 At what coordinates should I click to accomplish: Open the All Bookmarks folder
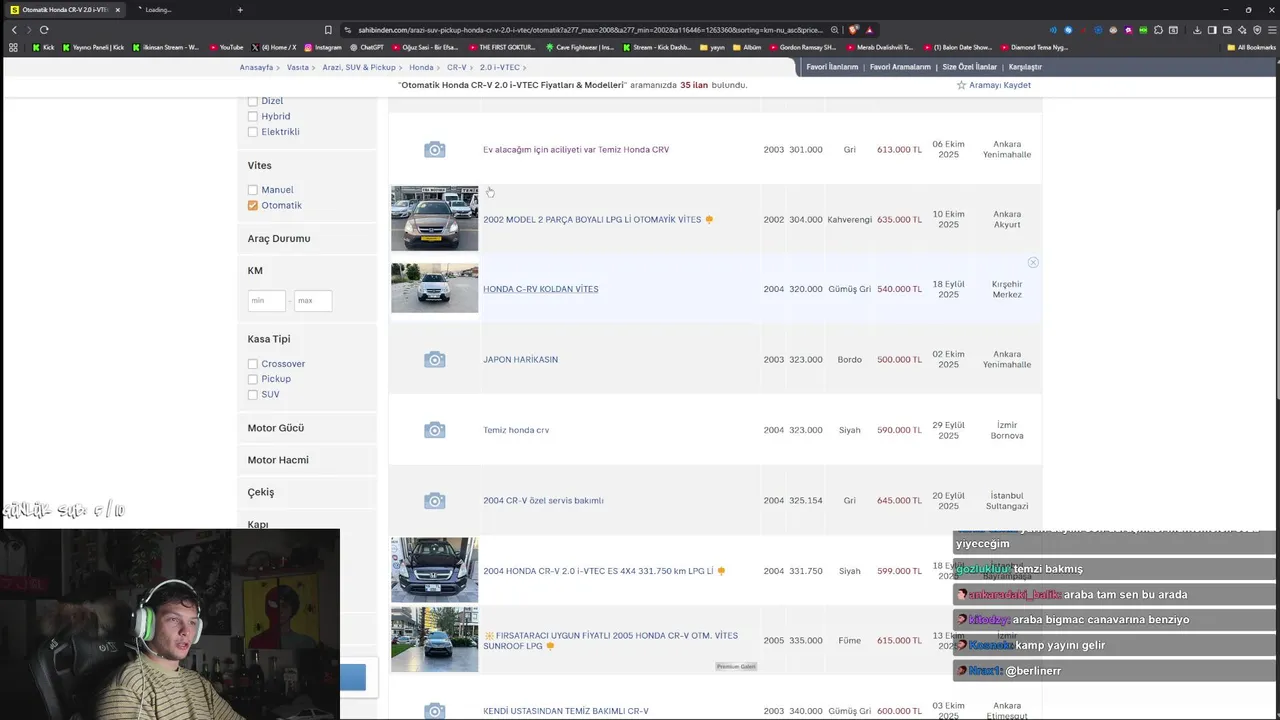tap(1251, 47)
